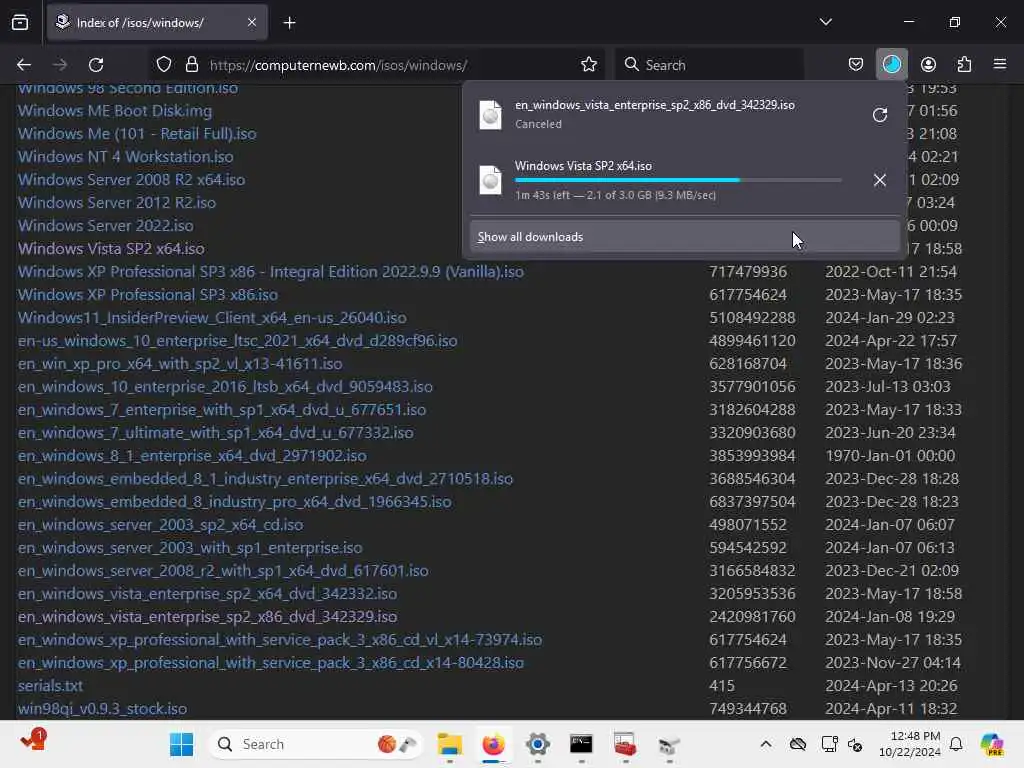
Task: Reload the current page
Action: 96,65
